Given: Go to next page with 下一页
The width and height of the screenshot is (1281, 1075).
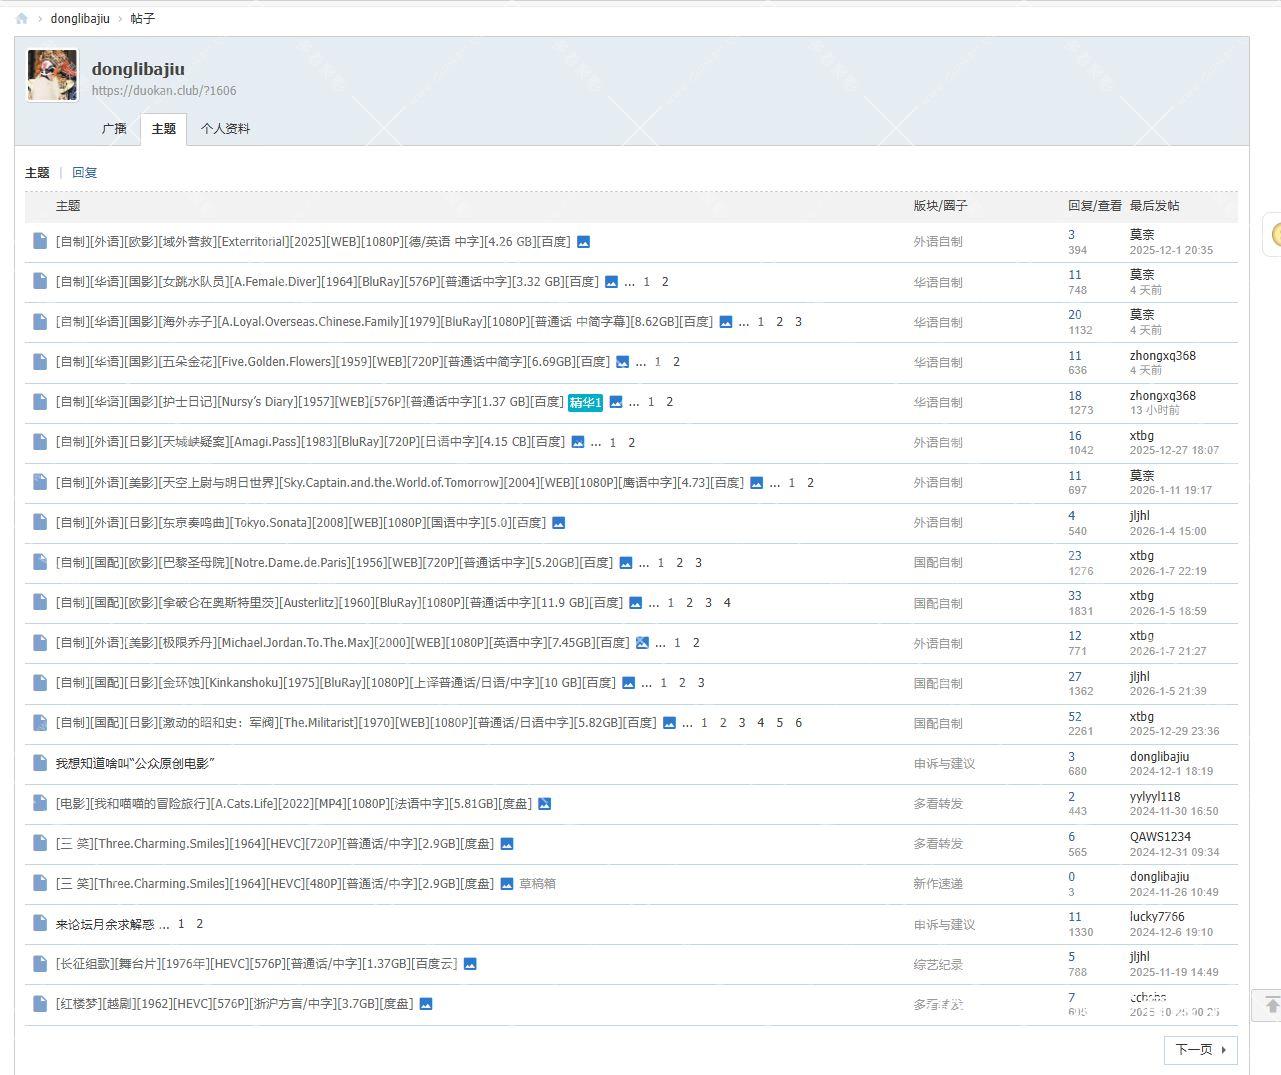Looking at the screenshot, I should (x=1200, y=1049).
